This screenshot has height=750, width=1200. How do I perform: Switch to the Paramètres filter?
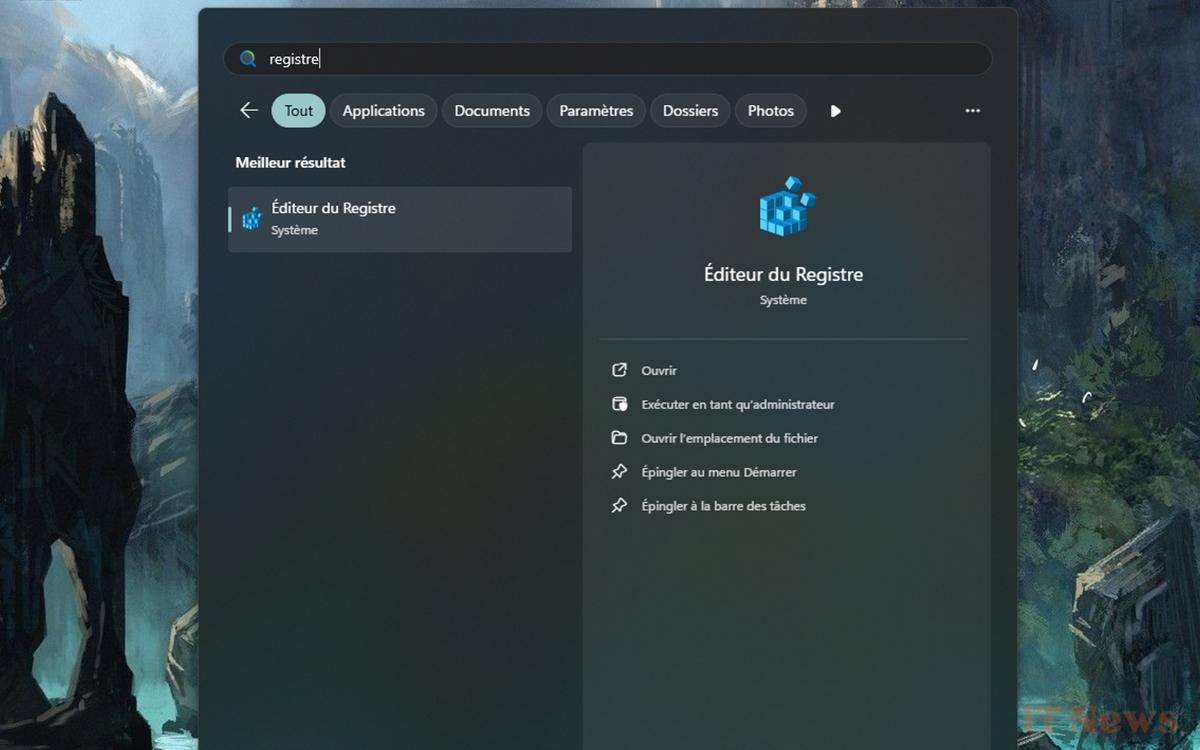click(596, 111)
